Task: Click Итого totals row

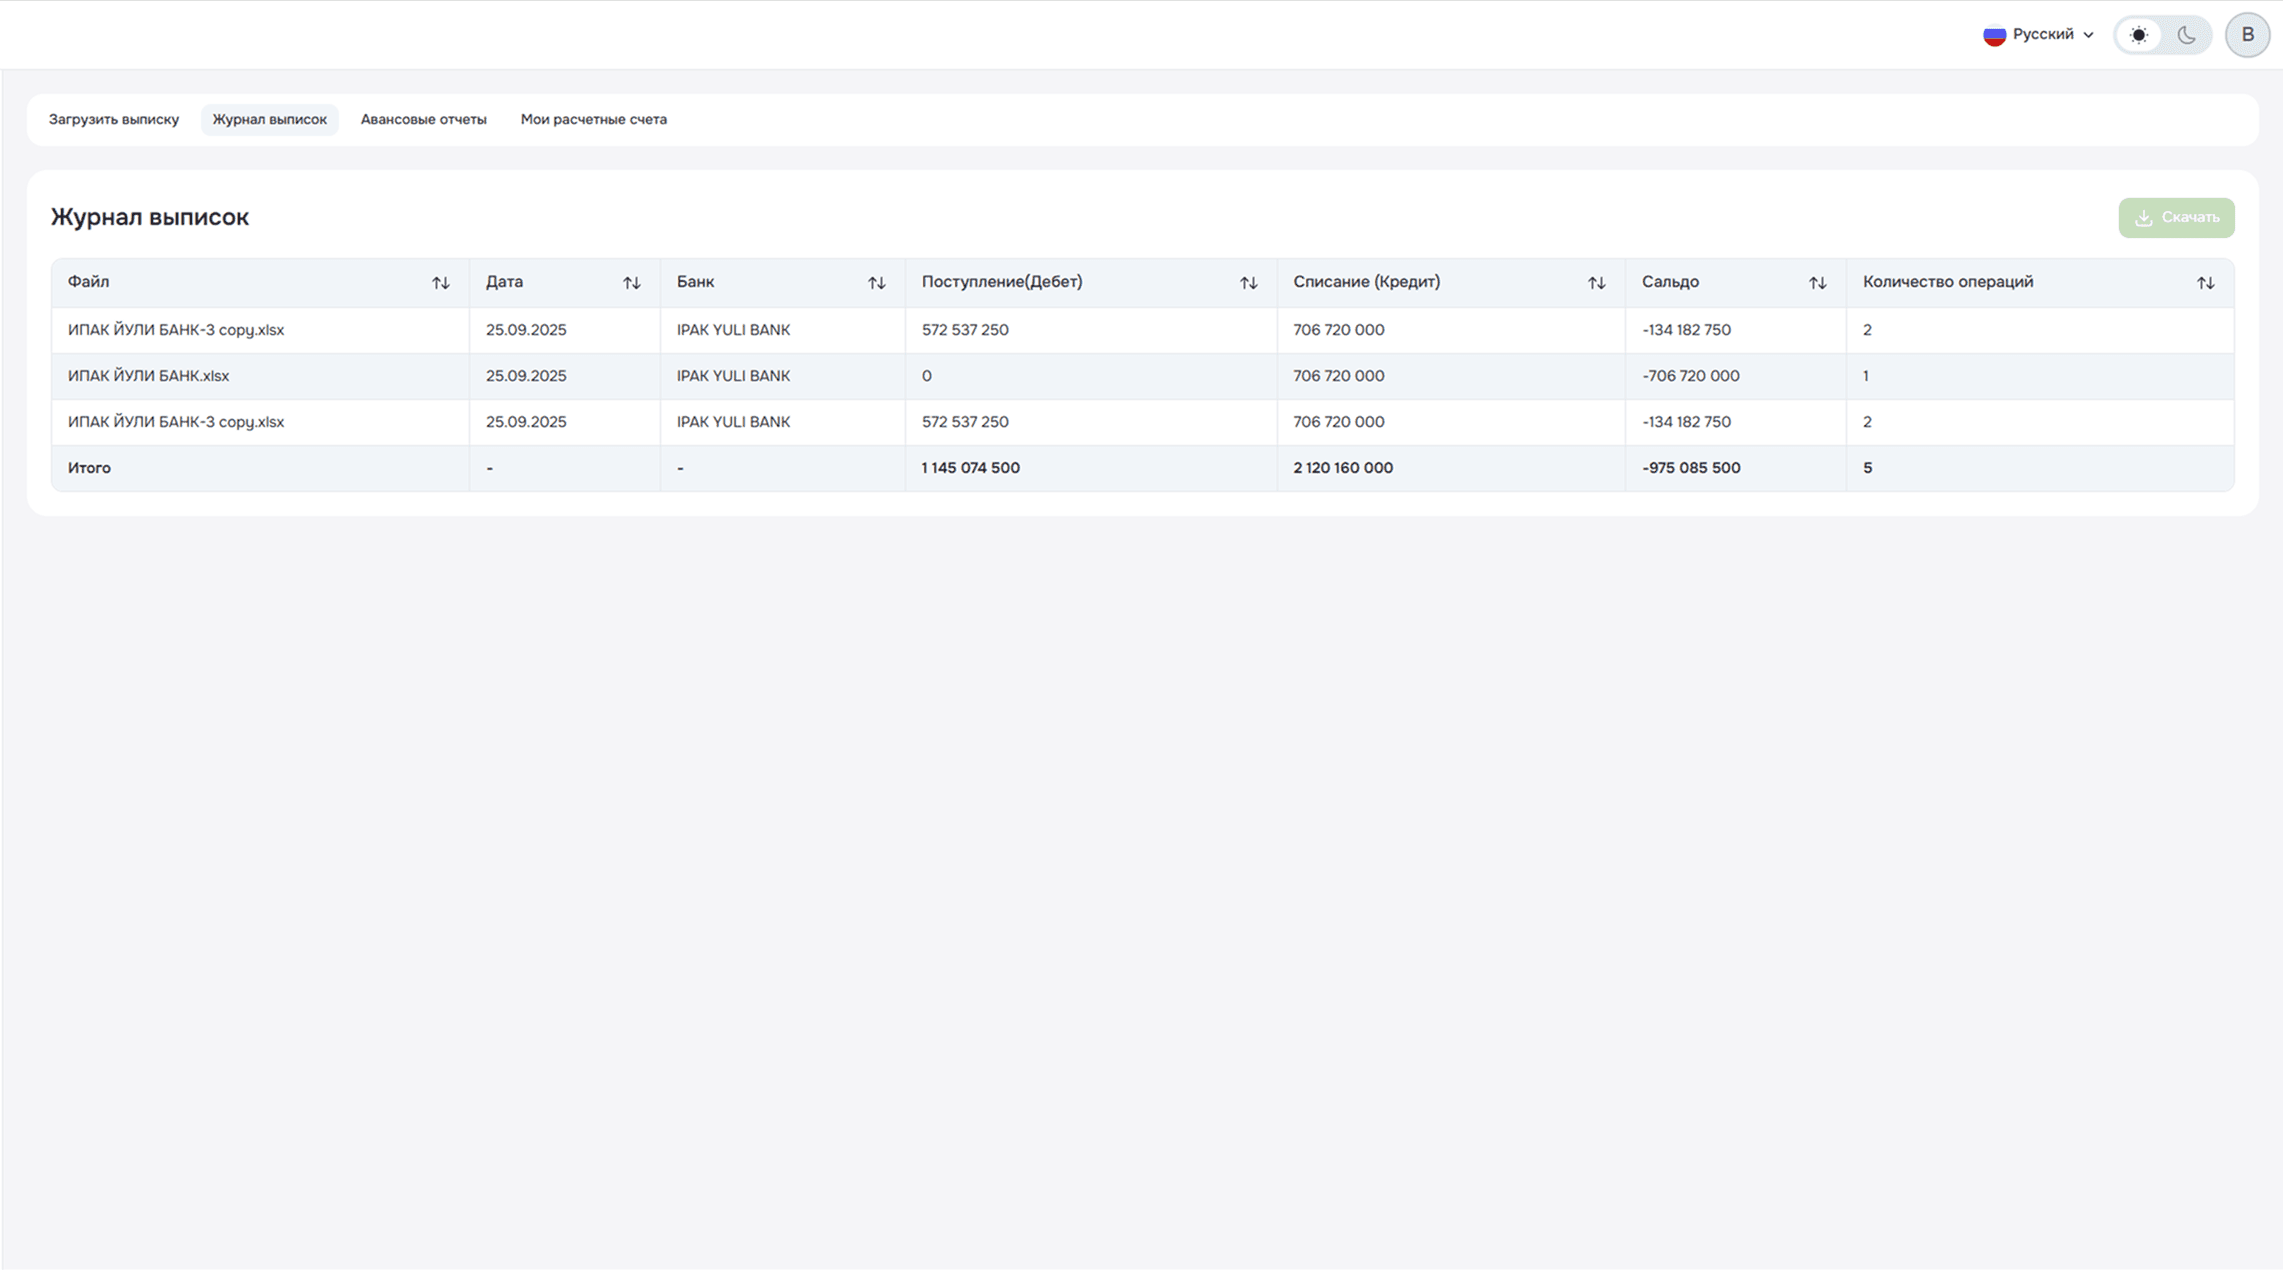Action: [x=89, y=468]
